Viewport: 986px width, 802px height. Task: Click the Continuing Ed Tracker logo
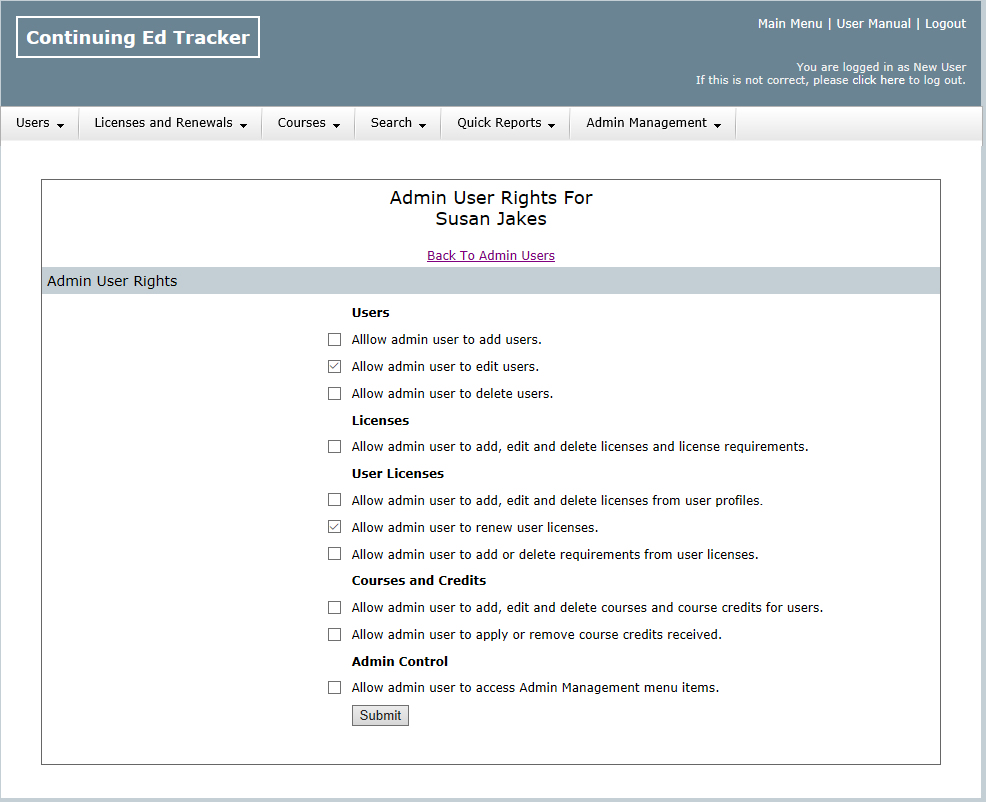[x=138, y=38]
